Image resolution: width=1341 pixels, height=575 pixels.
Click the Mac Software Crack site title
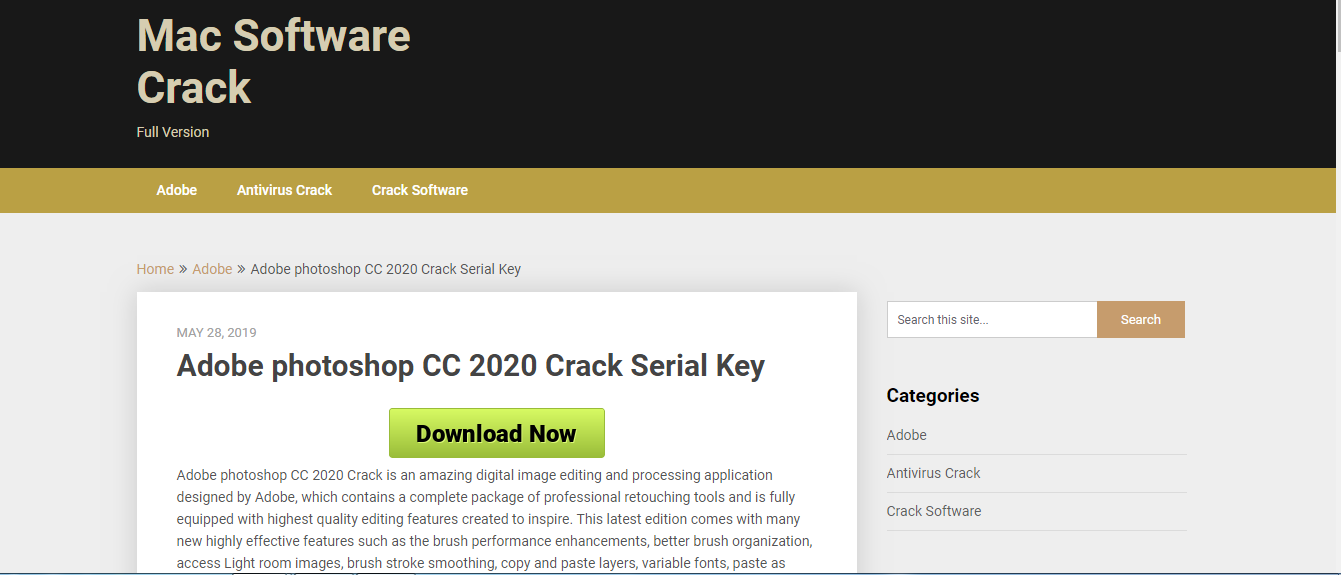[x=273, y=62]
